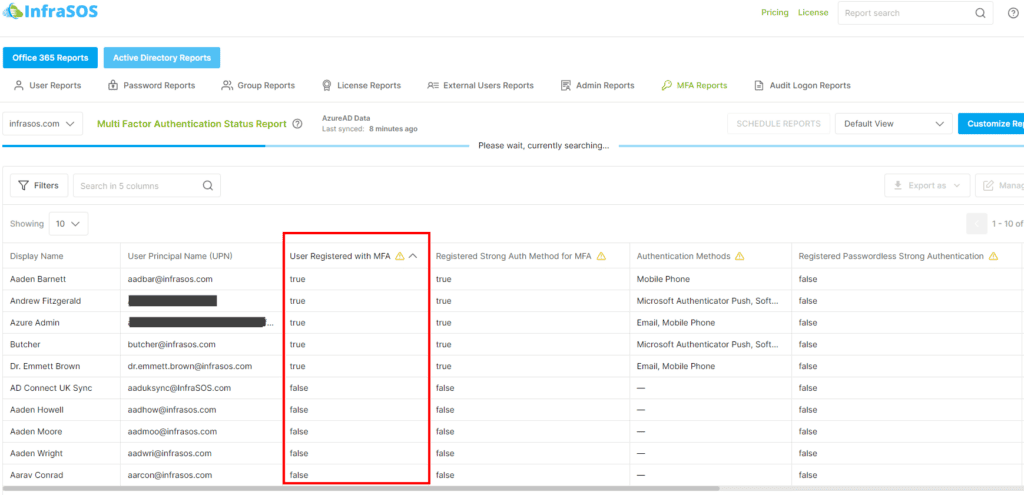
Task: Click aadbar@infrasos.com UPN cell
Action: (x=170, y=279)
